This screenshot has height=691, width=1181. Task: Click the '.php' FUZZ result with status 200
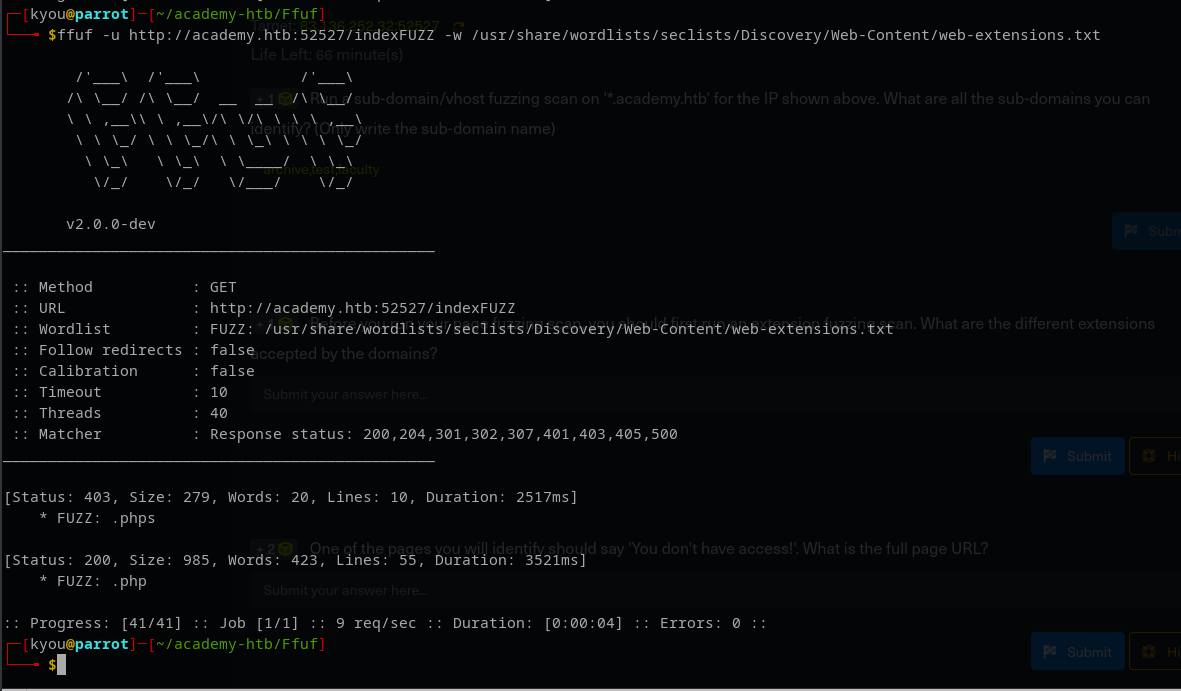click(x=93, y=581)
